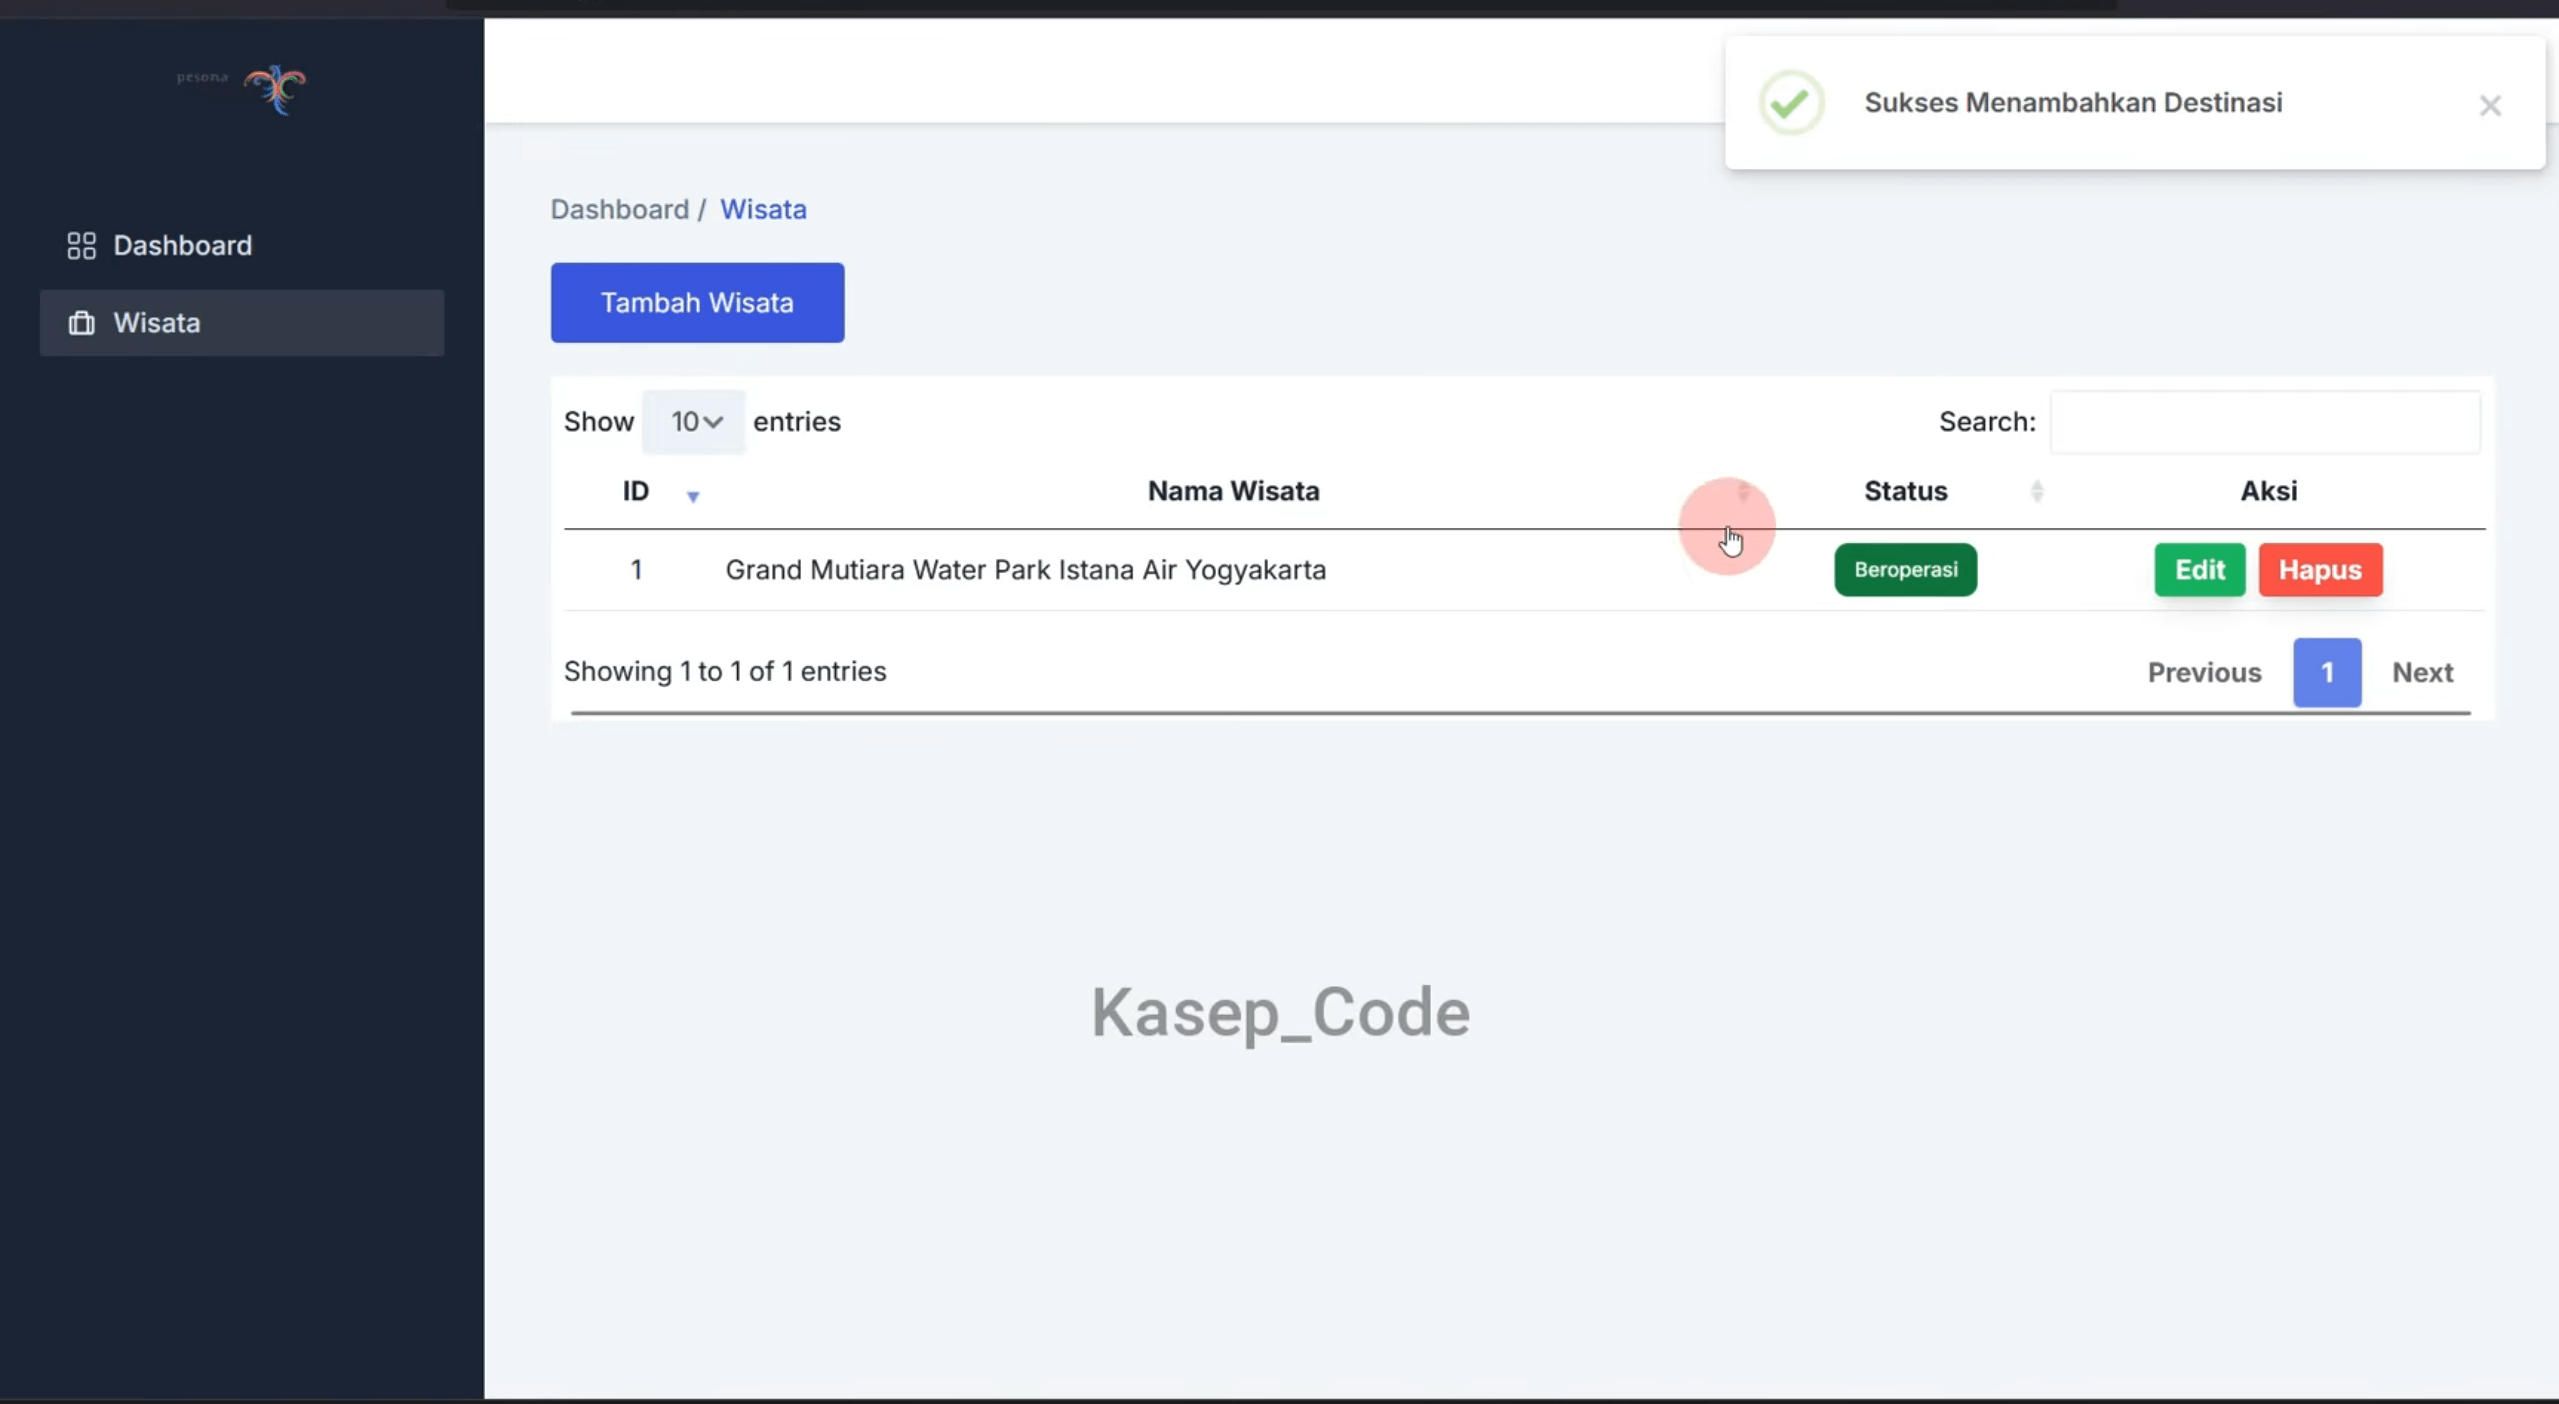The height and width of the screenshot is (1404, 2559).
Task: Click the ID column header
Action: pos(636,491)
